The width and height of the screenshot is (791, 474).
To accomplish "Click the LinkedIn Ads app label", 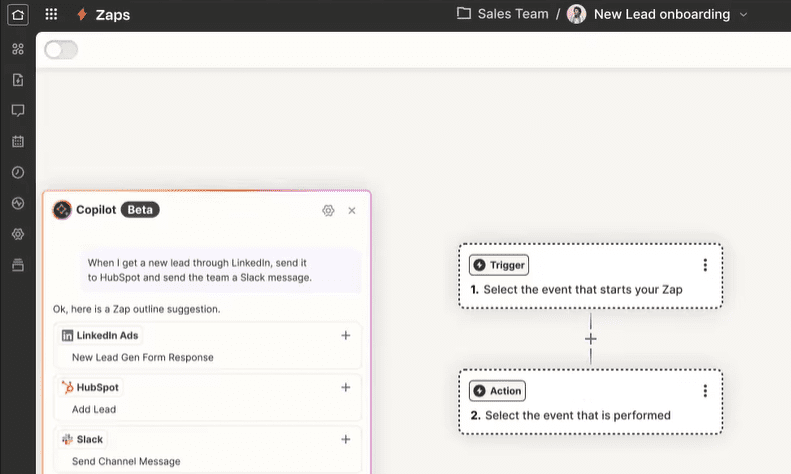I will point(100,335).
